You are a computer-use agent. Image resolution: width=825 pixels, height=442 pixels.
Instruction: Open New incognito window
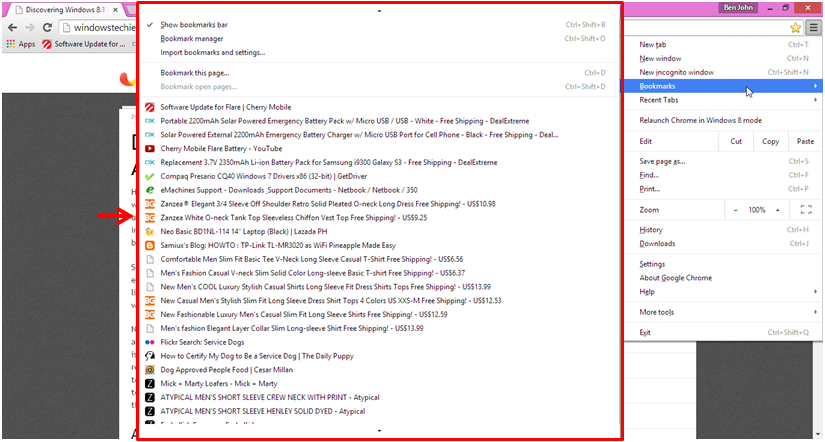[x=723, y=72]
